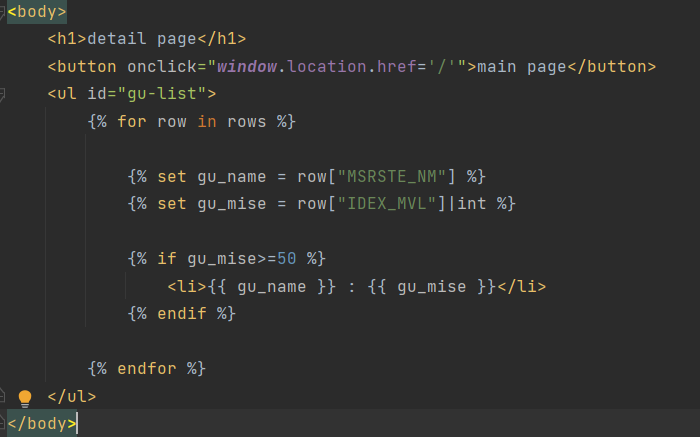Screen dimensions: 700x437
Task: Click the 'window' keyword in onclick
Action: (x=247, y=67)
